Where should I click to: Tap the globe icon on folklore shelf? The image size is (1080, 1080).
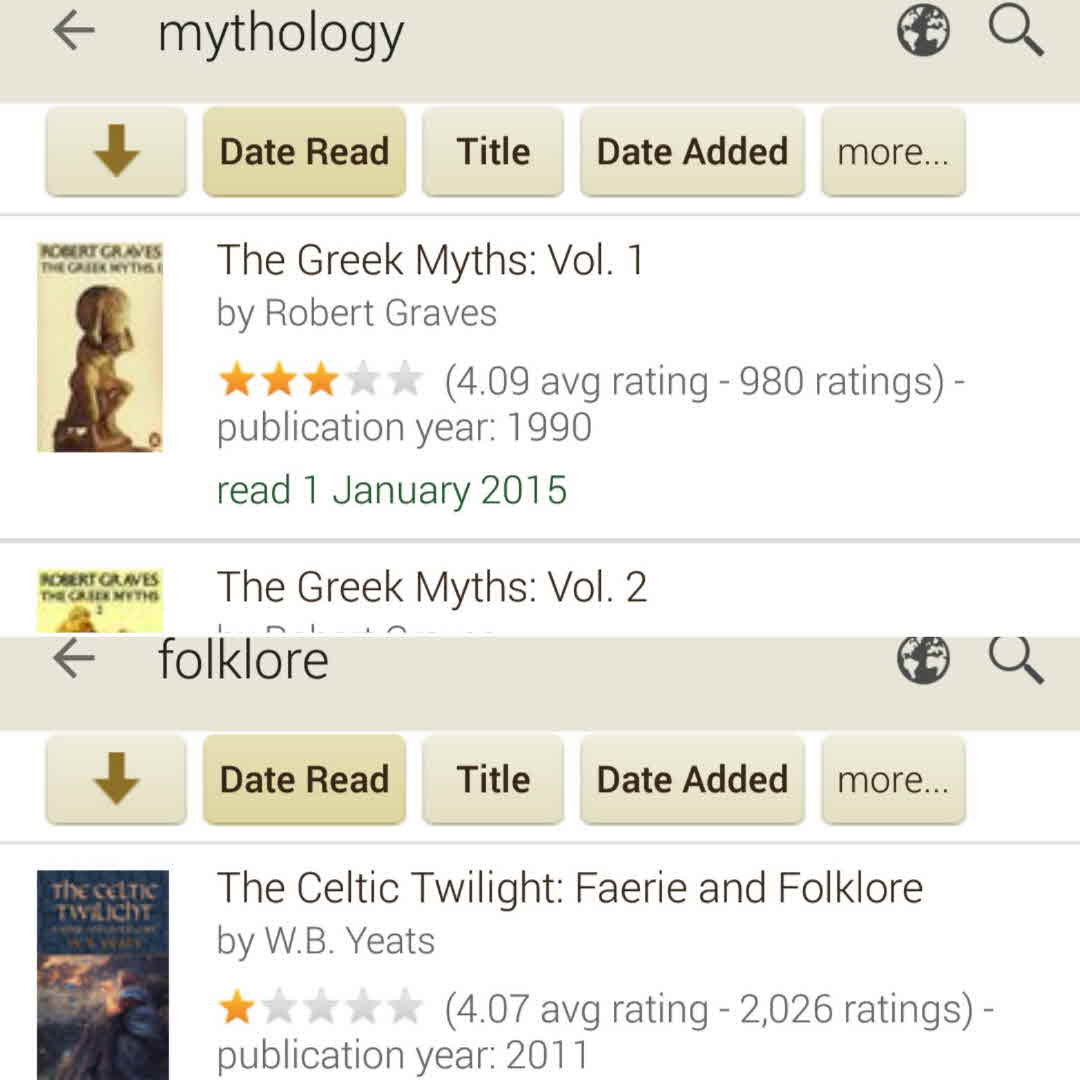(x=923, y=660)
